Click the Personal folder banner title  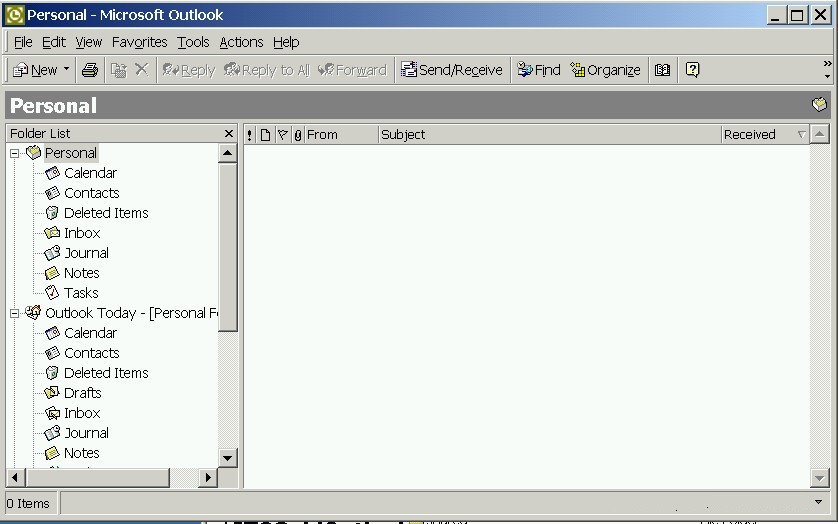click(x=53, y=105)
